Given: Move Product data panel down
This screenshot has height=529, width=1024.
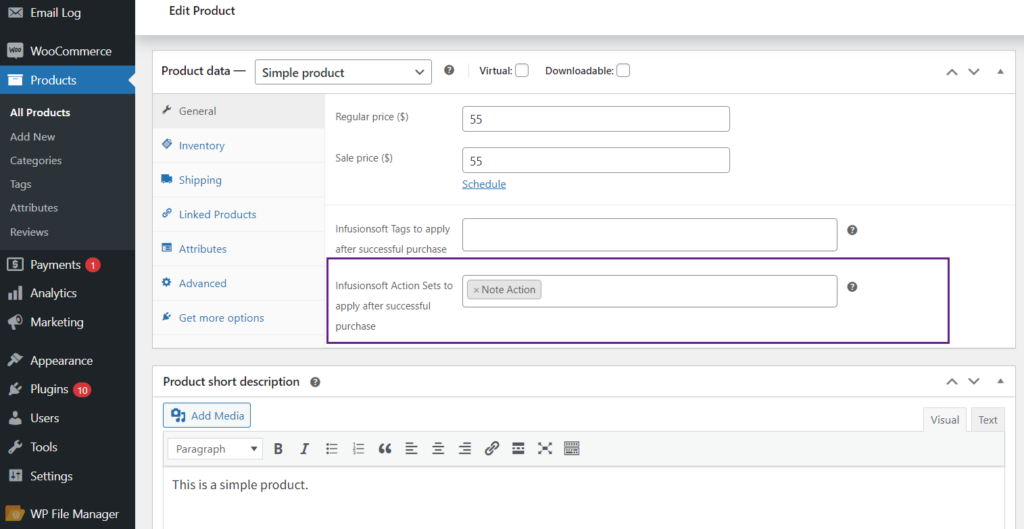Looking at the screenshot, I should click(974, 72).
